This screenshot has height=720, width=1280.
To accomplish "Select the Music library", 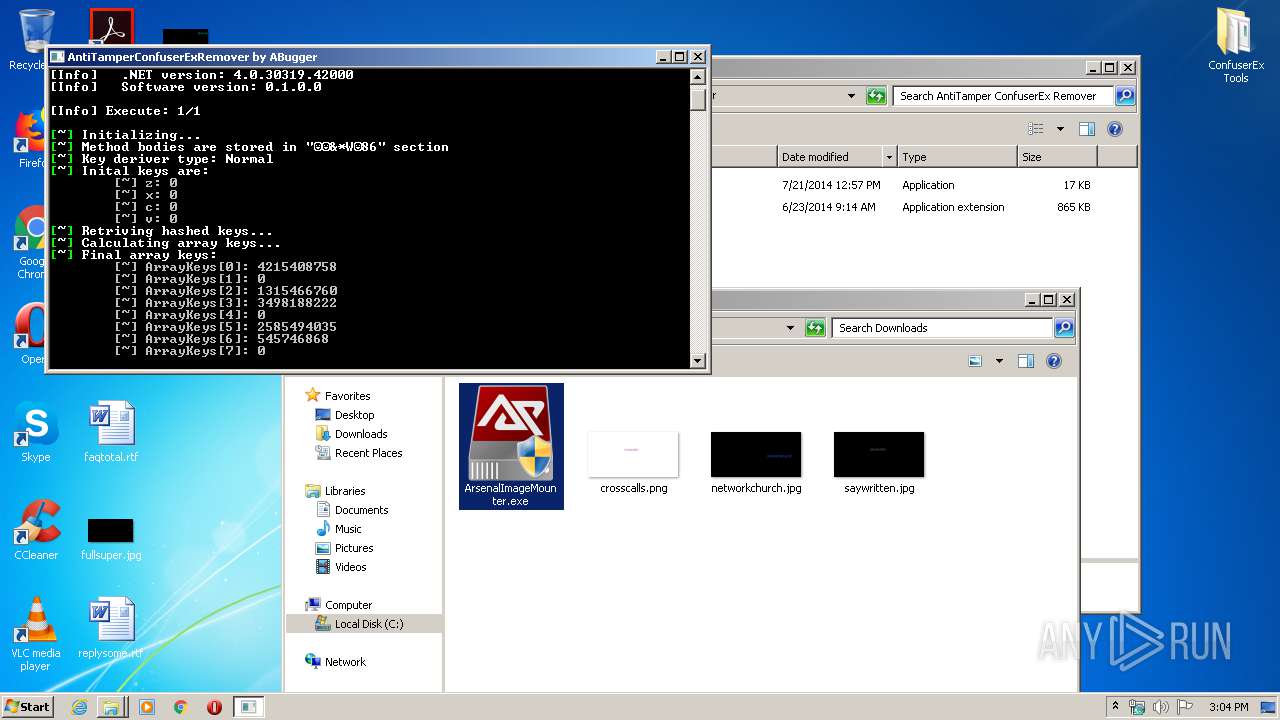I will click(x=339, y=529).
